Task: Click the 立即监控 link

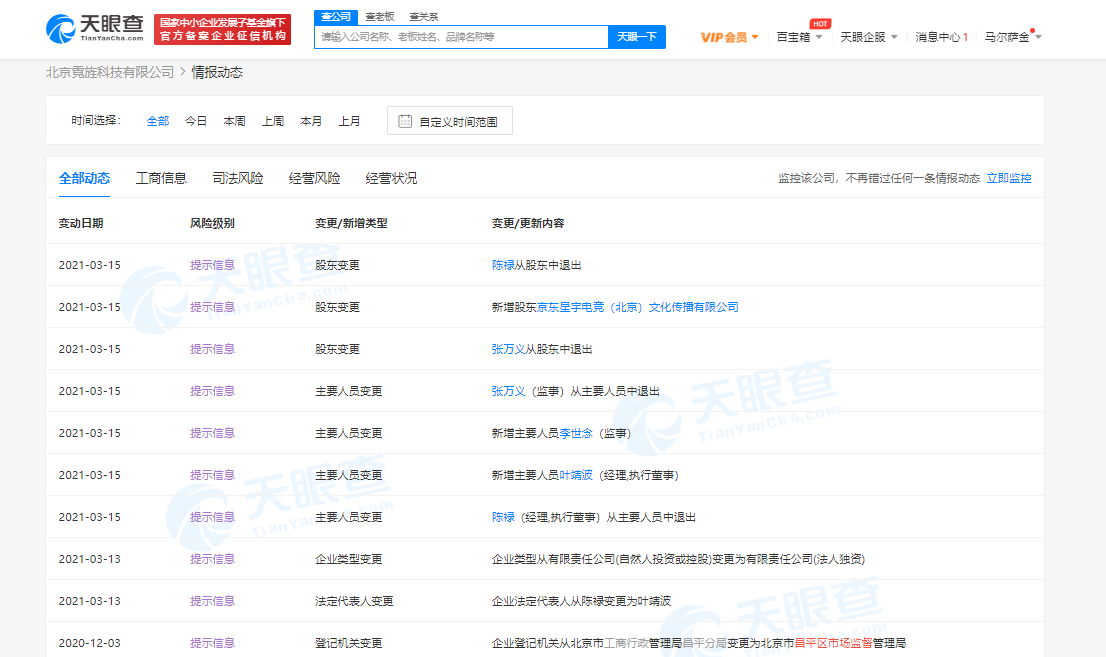Action: point(1009,178)
